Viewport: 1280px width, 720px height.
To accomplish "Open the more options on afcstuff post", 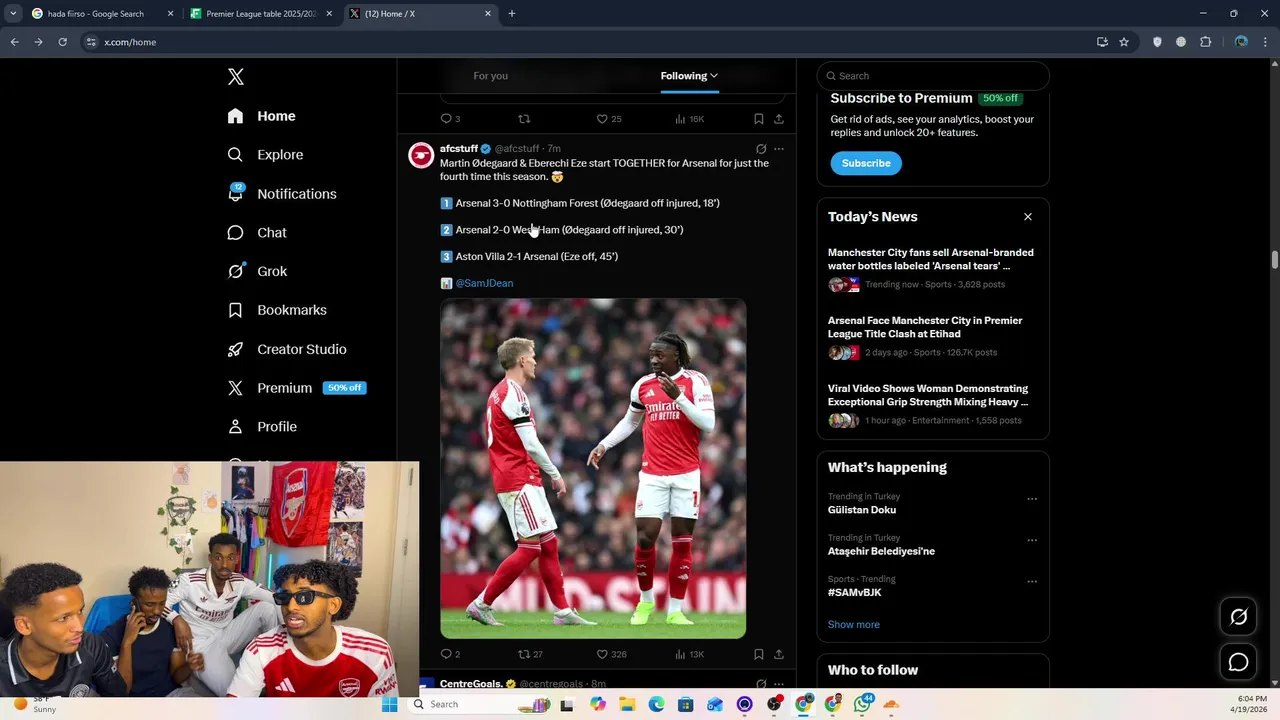I will point(779,149).
